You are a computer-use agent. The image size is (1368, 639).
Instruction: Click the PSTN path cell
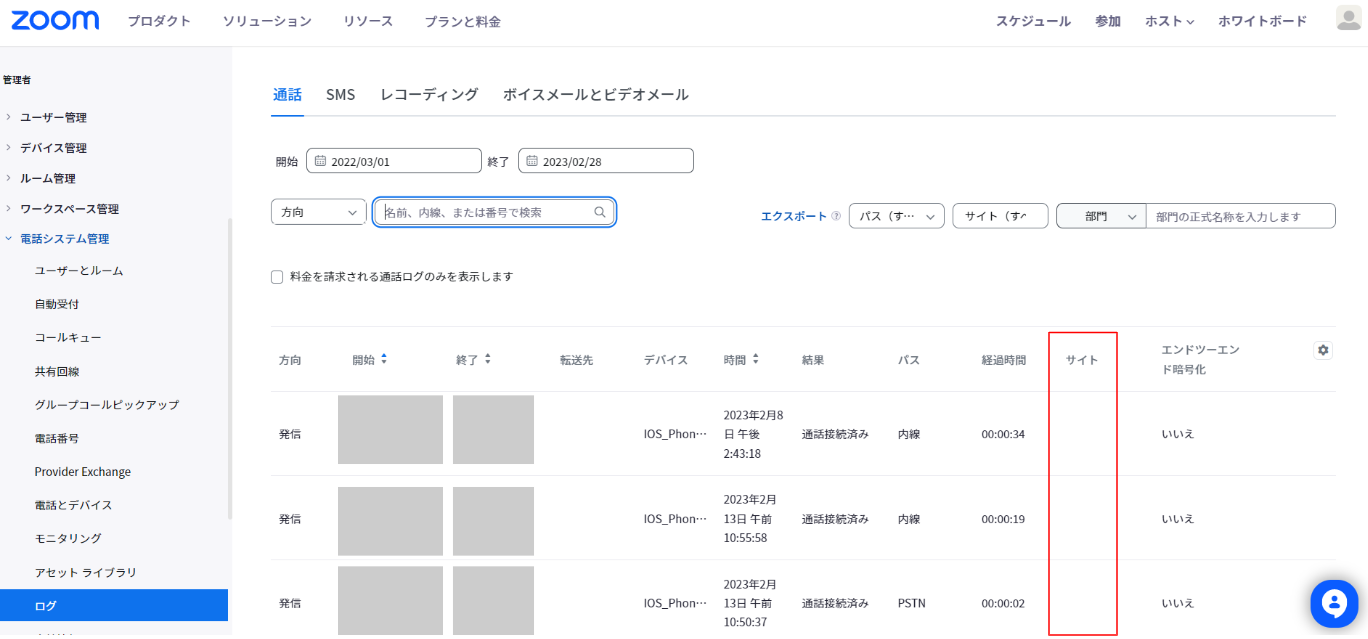pos(911,603)
